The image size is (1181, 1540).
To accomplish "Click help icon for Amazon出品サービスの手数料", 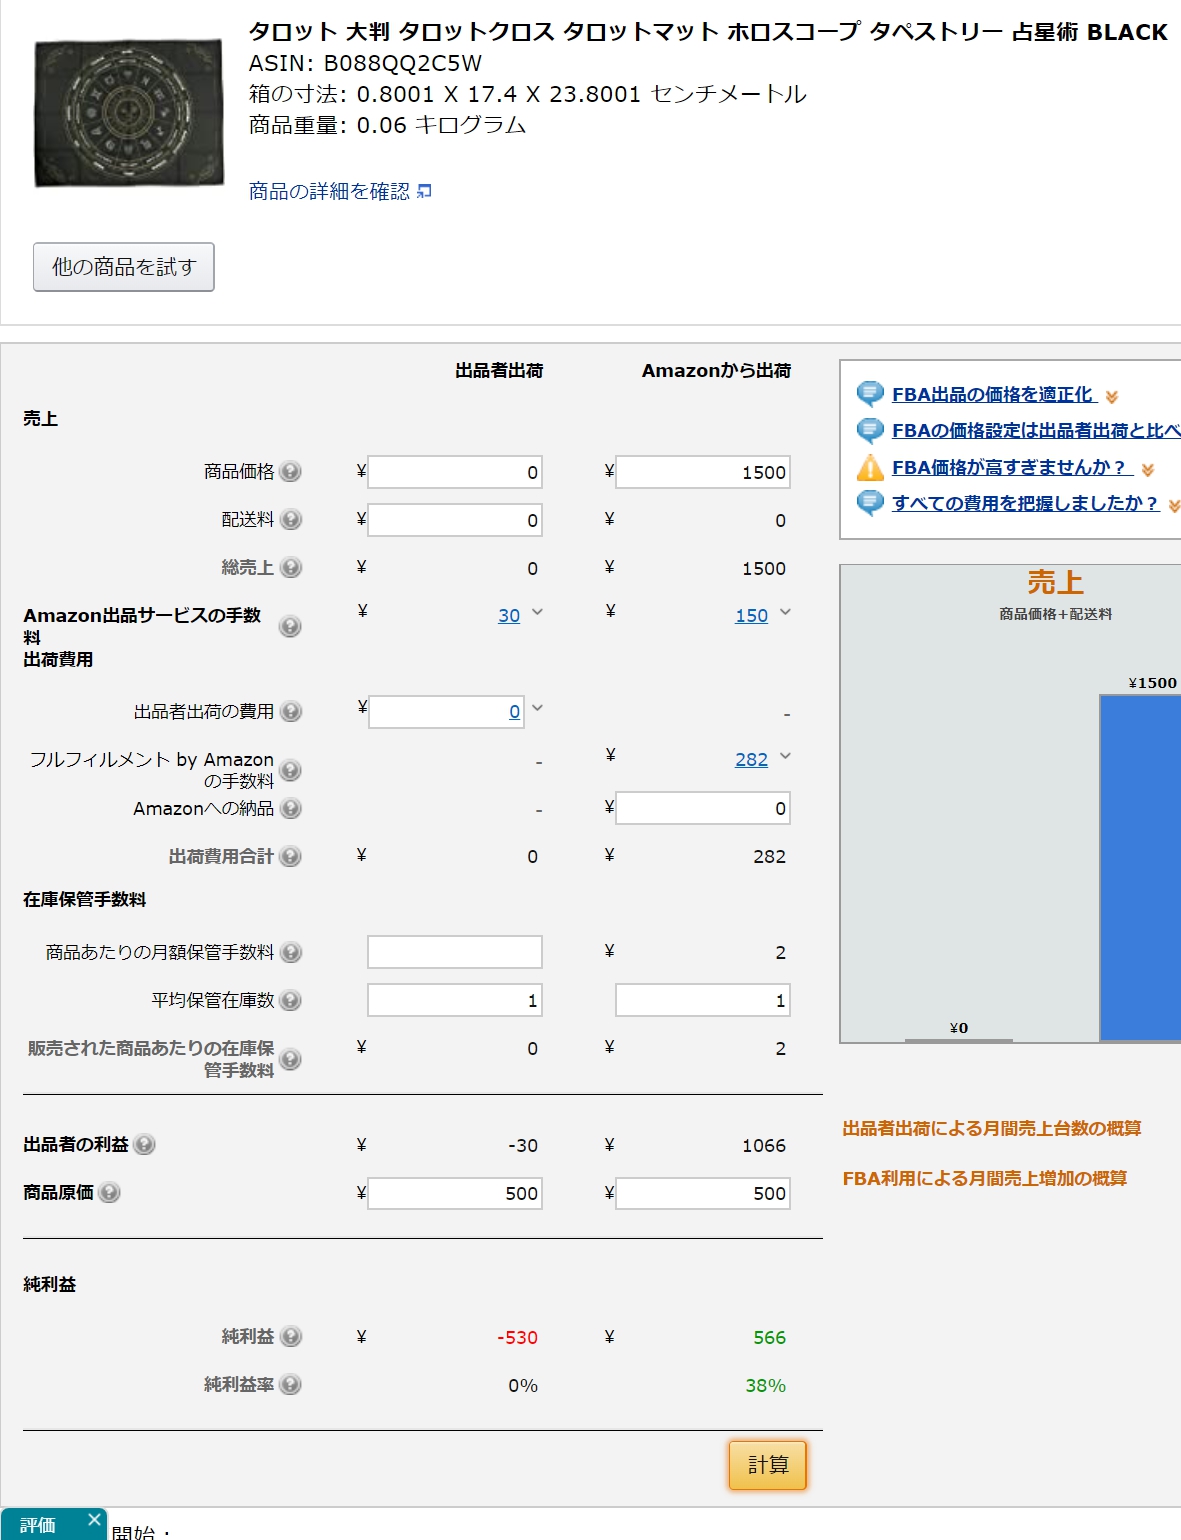I will point(290,627).
